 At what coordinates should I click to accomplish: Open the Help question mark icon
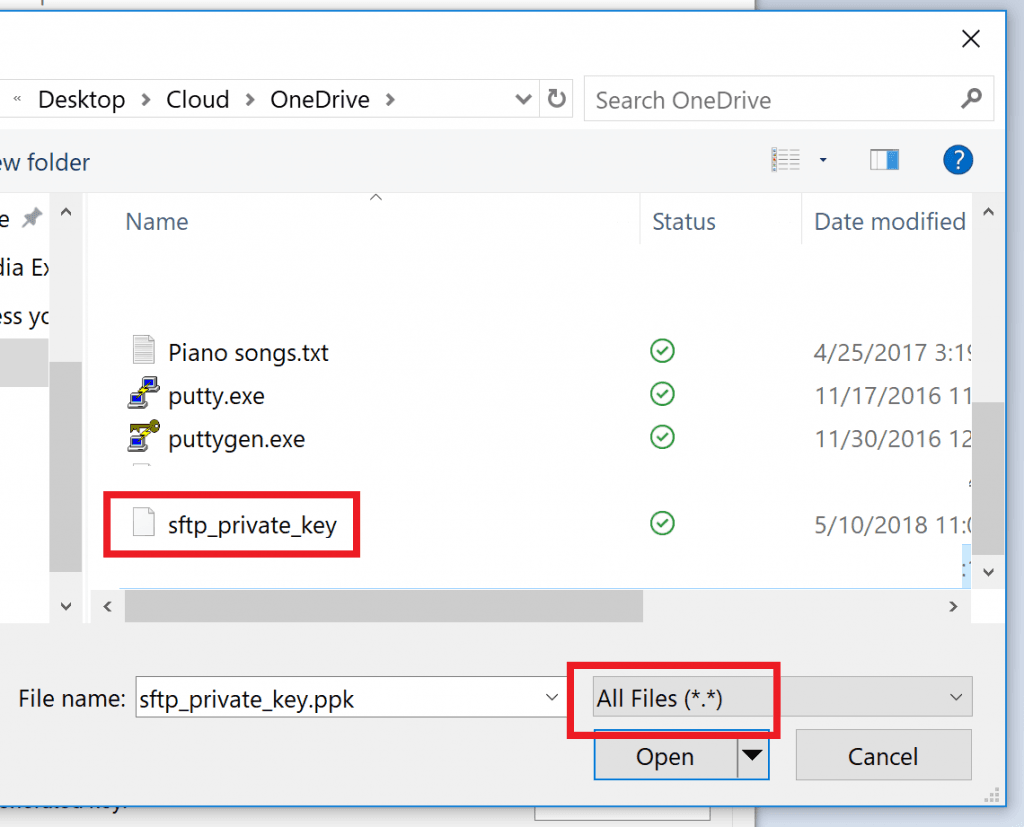(x=958, y=160)
